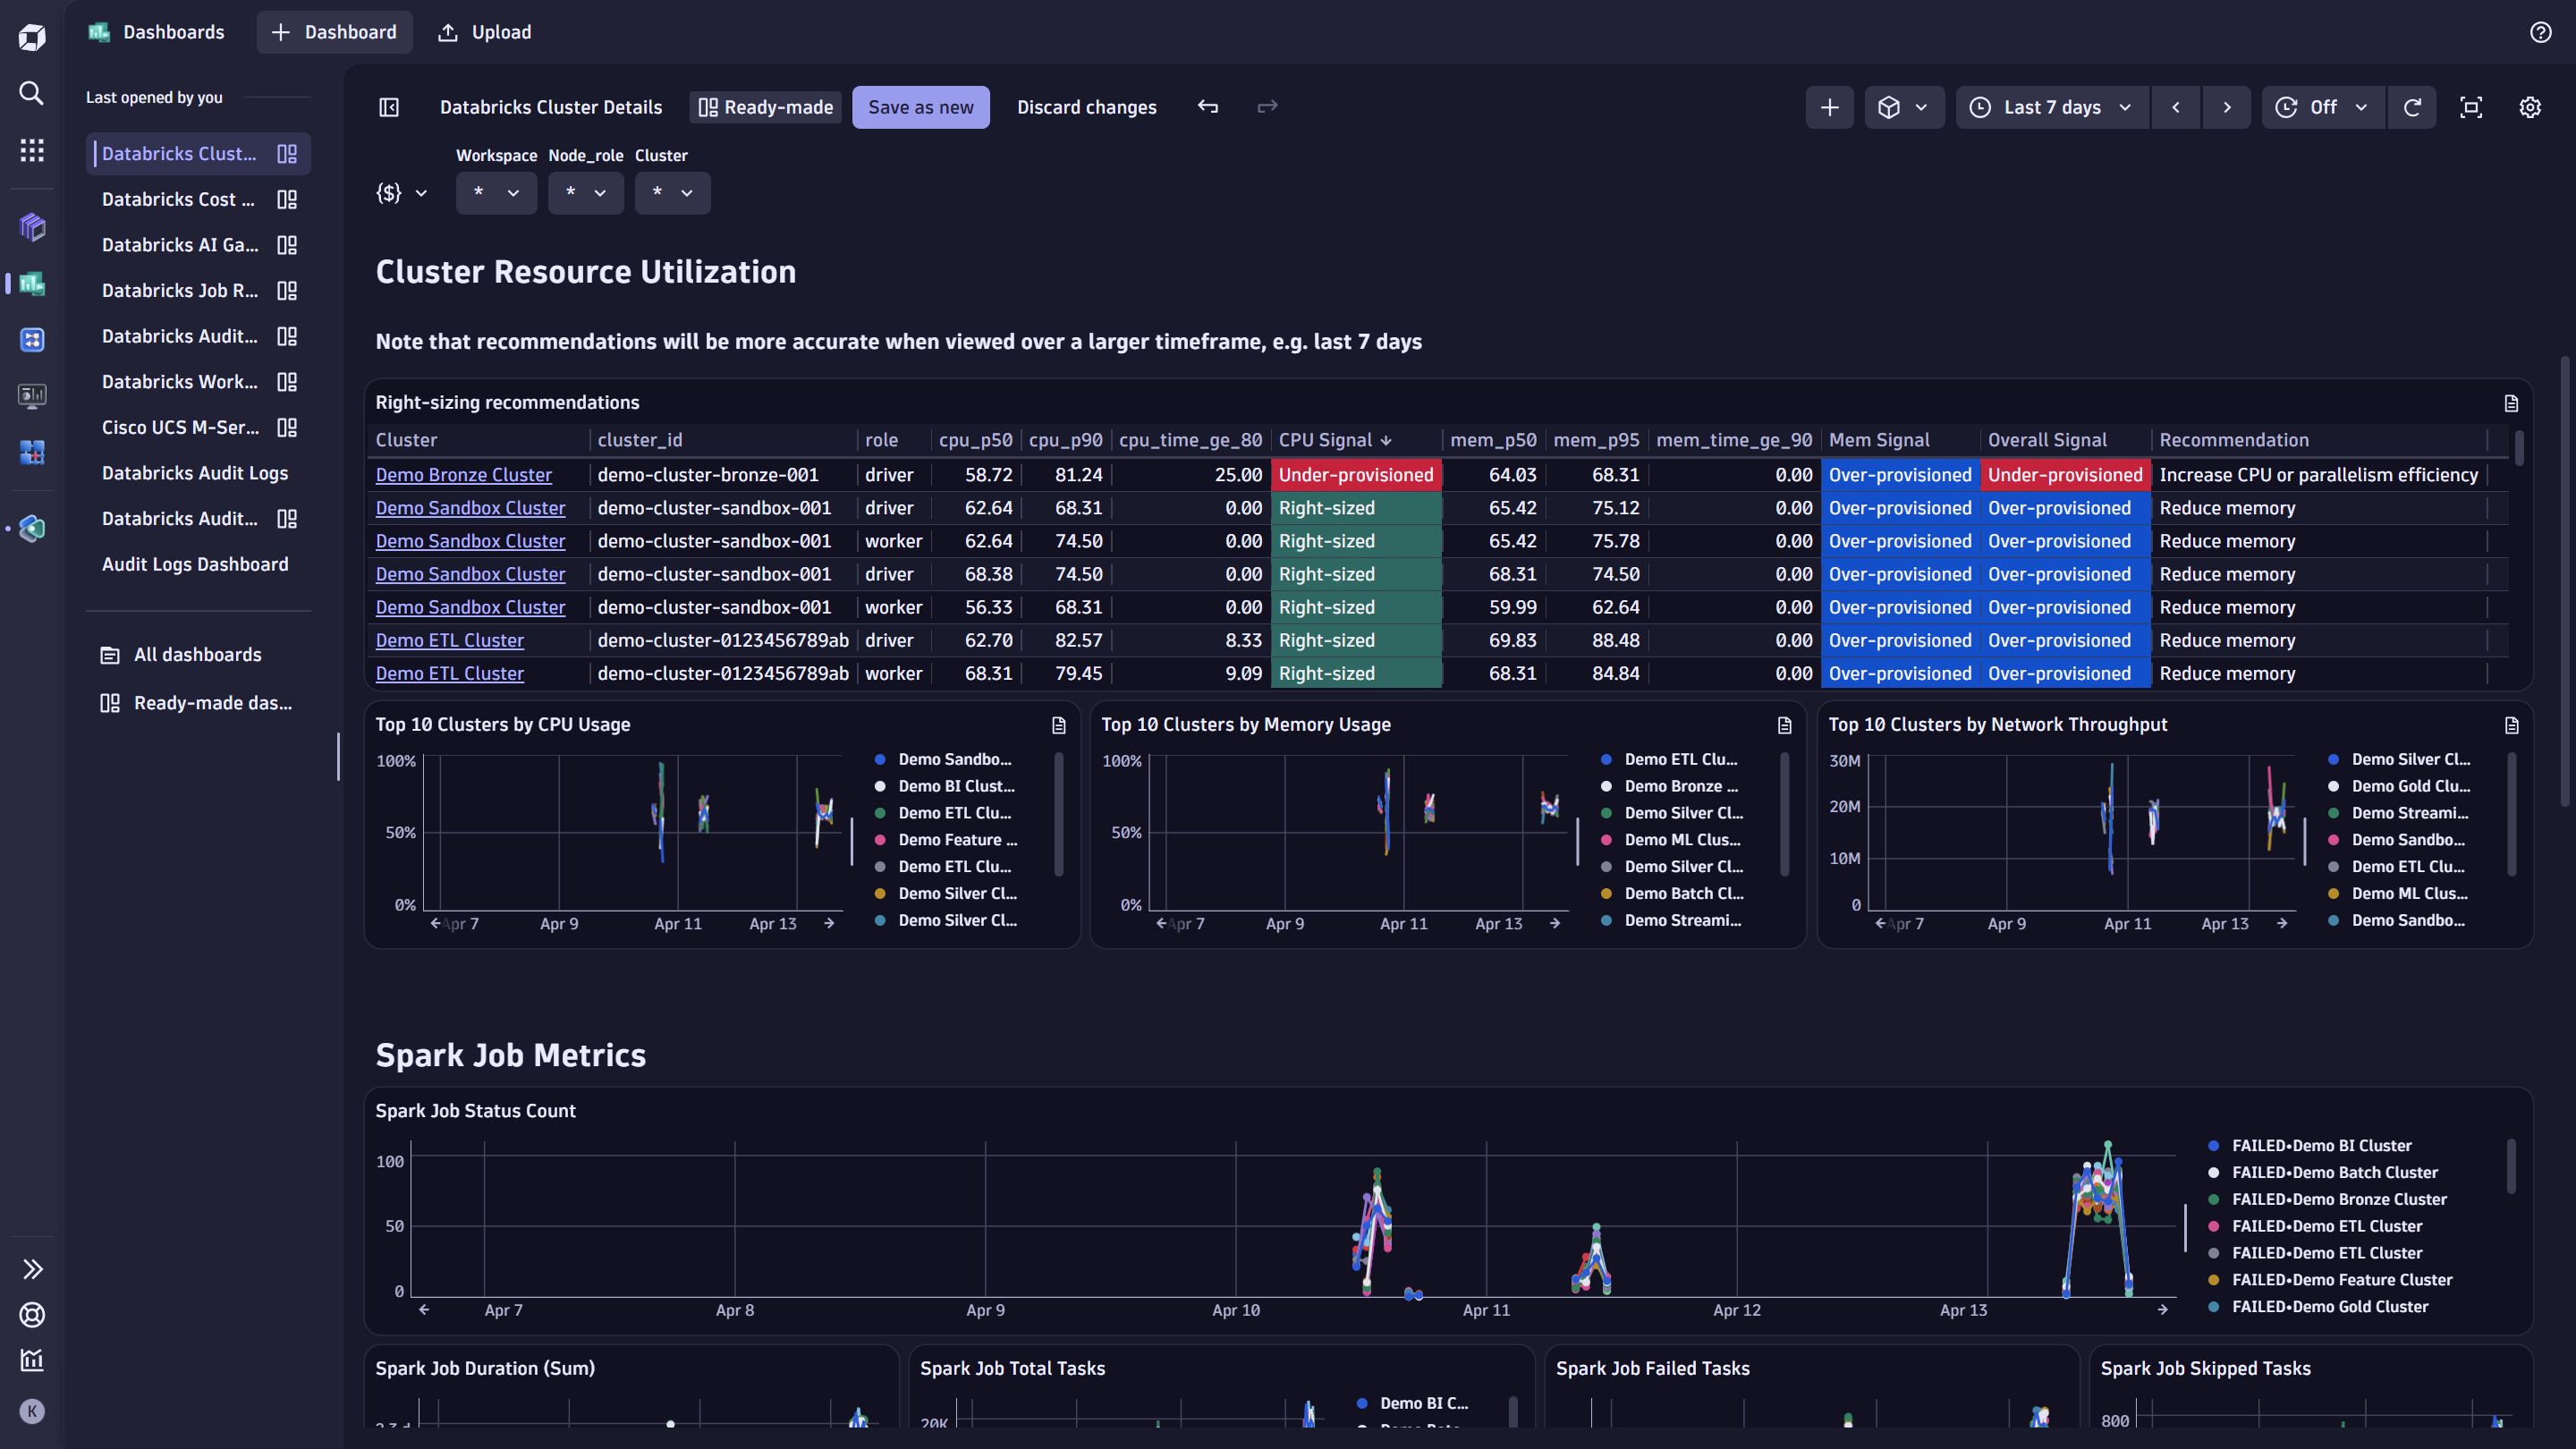Open the Last 7 days time range dropdown
This screenshot has width=2576, height=1449.
(2051, 107)
